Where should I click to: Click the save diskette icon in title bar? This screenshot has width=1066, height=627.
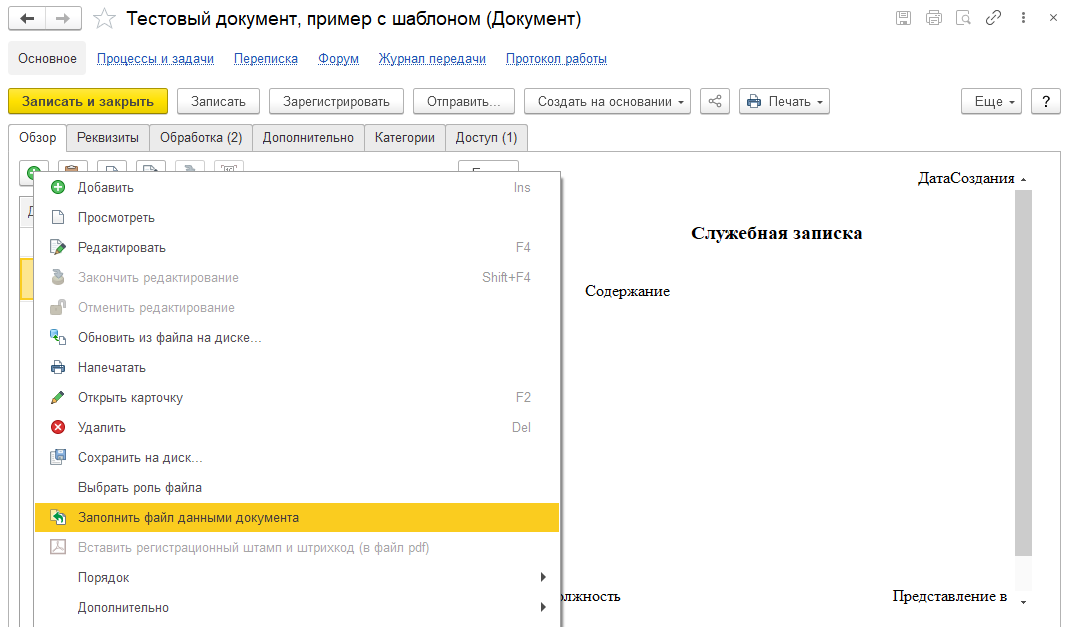pos(903,18)
